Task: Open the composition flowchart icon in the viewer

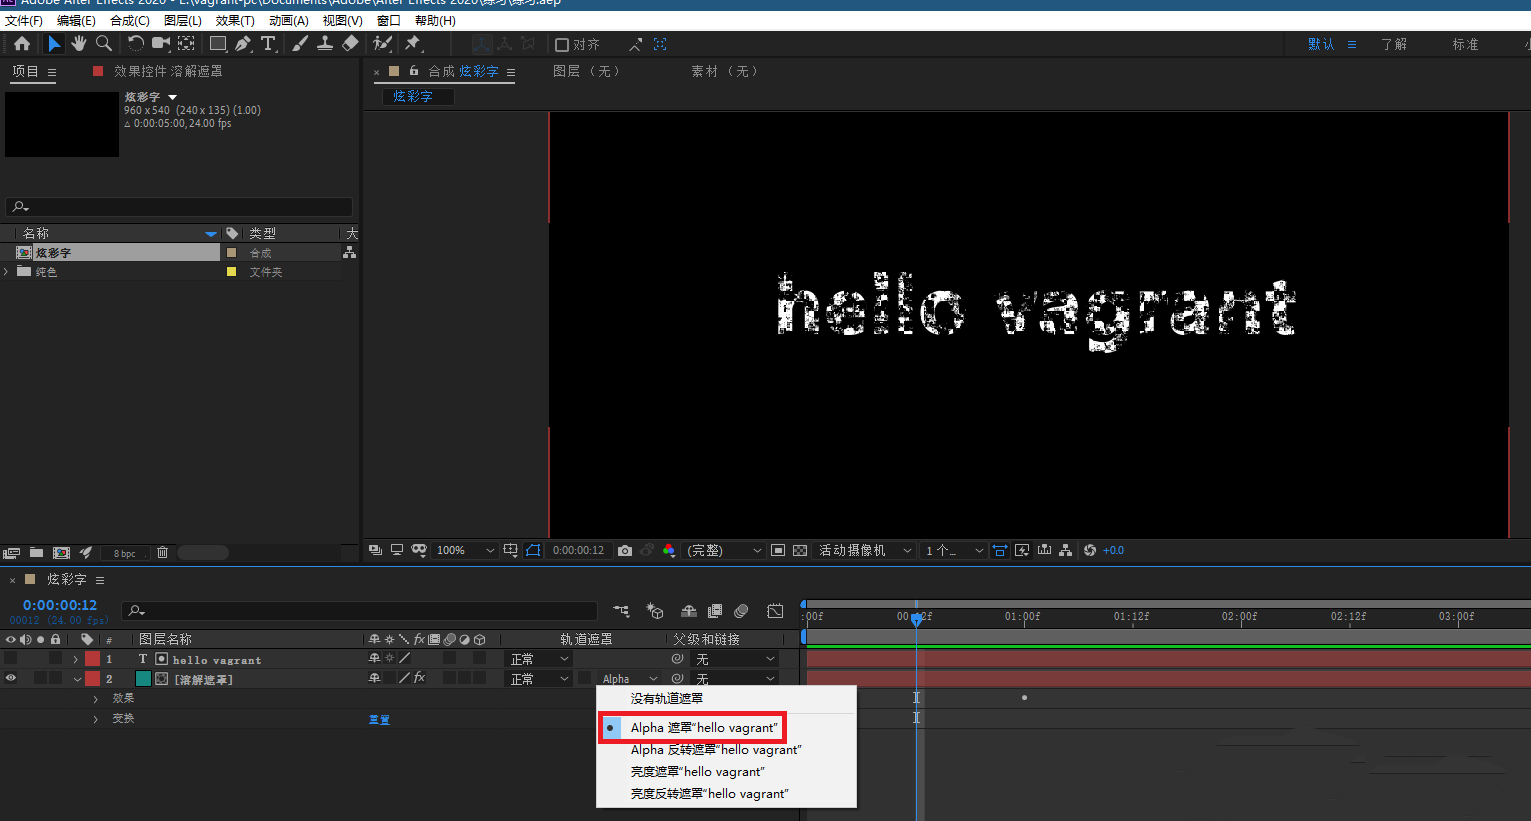Action: (x=1066, y=551)
